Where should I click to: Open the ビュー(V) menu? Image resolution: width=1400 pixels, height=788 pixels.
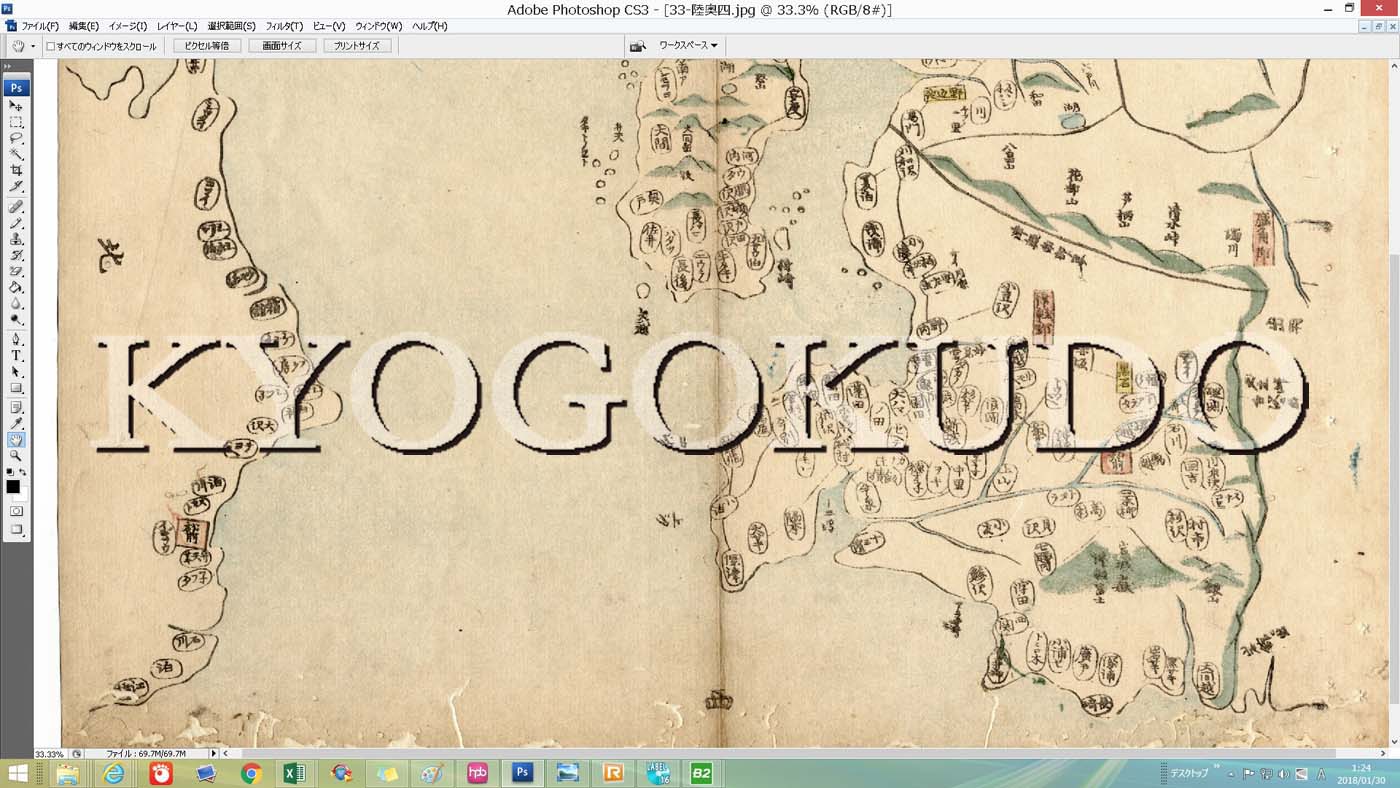329,26
